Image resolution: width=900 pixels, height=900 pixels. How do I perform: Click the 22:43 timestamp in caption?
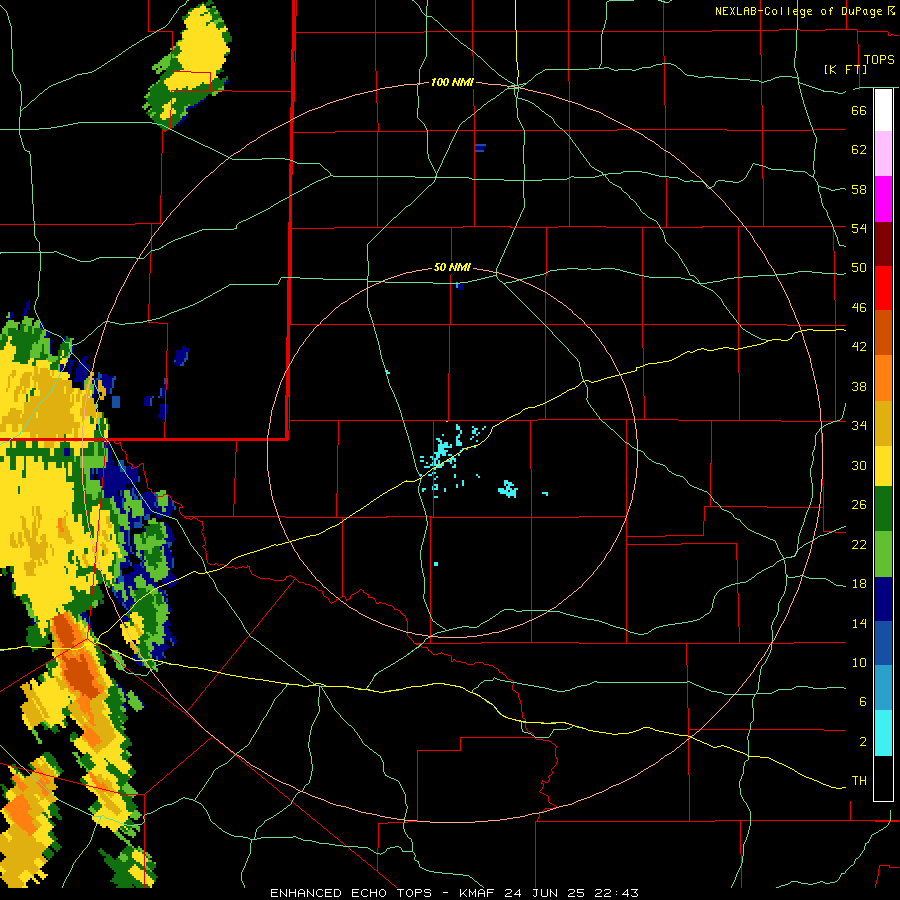pyautogui.click(x=615, y=893)
